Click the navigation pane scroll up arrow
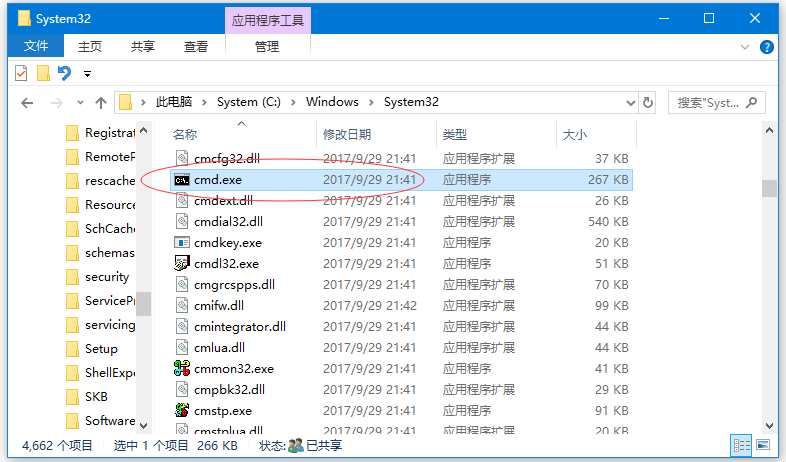Image resolution: width=786 pixels, height=462 pixels. [x=143, y=131]
